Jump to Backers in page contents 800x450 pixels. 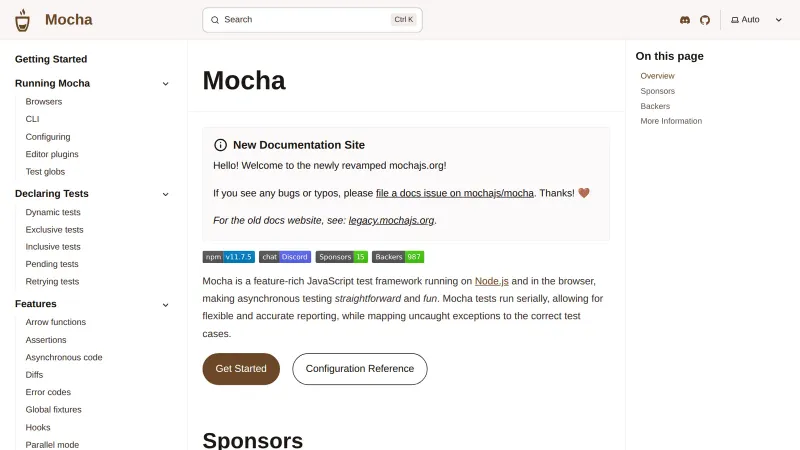point(655,106)
